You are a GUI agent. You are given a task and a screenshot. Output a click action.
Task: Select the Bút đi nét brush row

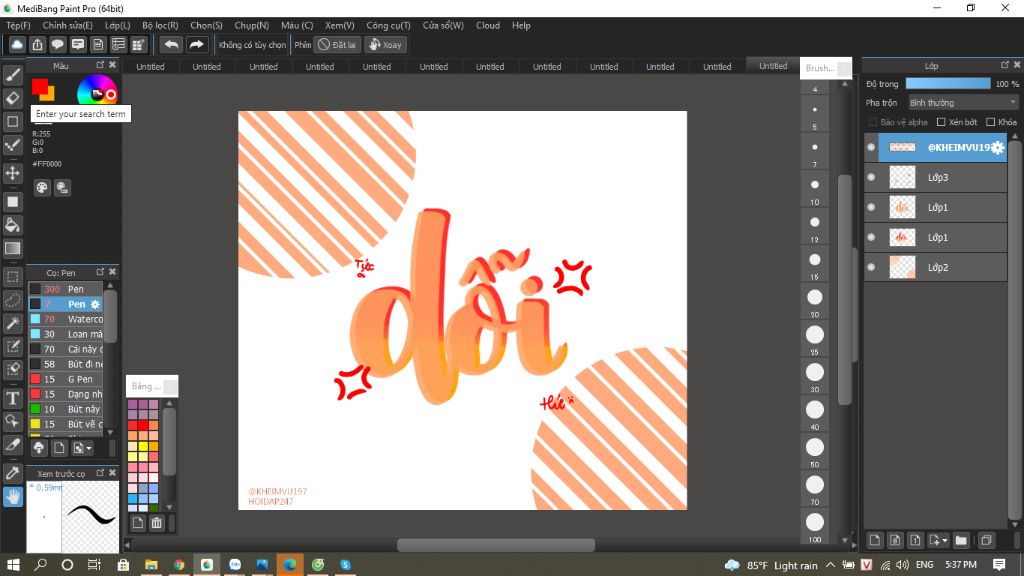[66, 364]
